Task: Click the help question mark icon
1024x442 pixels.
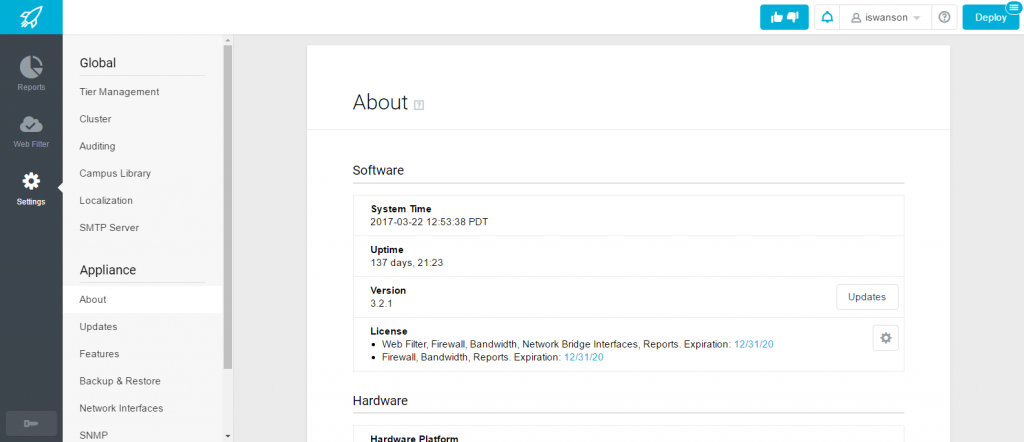Action: (x=944, y=18)
